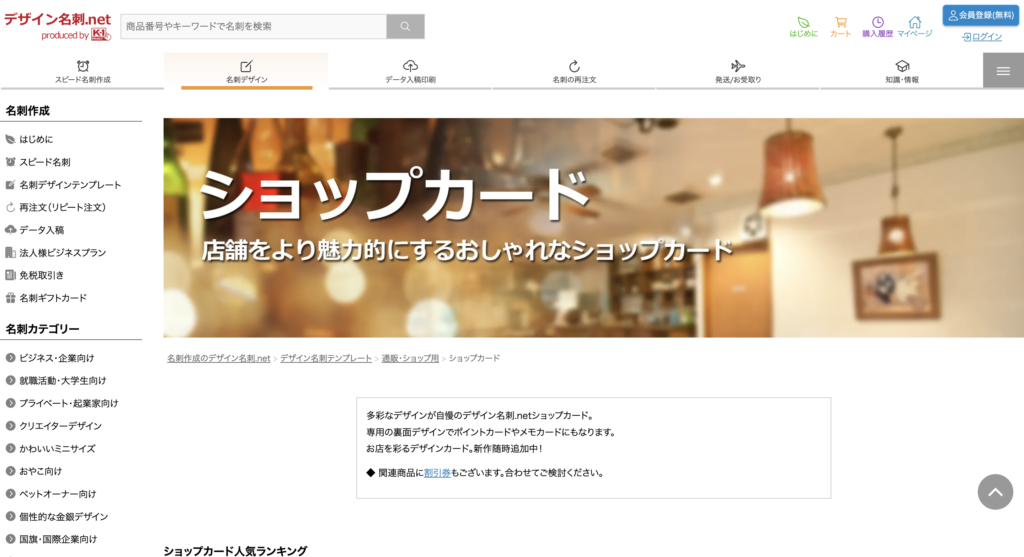The height and width of the screenshot is (557, 1024).
Task: Click the ショップカード人気ランキング heading
Action: click(x=235, y=550)
